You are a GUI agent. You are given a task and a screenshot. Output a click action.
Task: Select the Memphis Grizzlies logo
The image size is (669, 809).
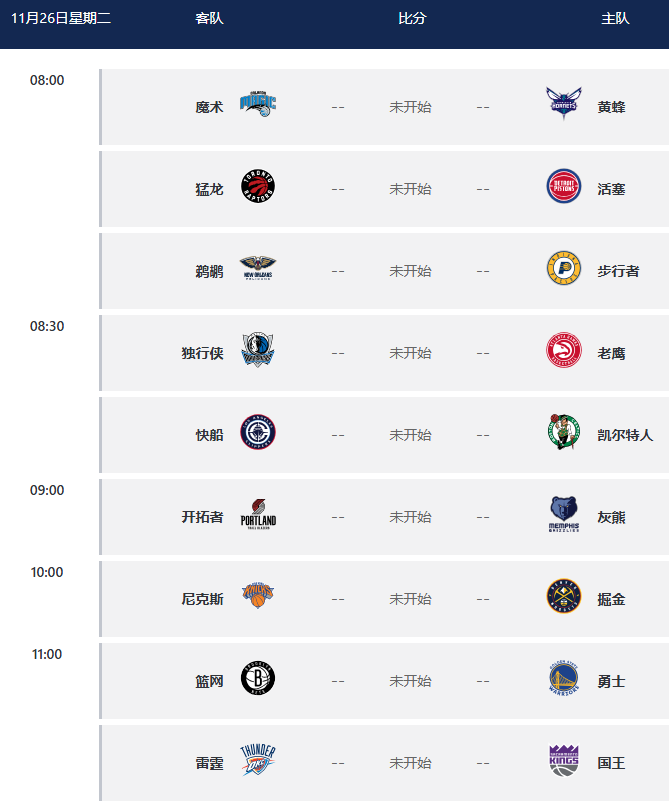[564, 514]
